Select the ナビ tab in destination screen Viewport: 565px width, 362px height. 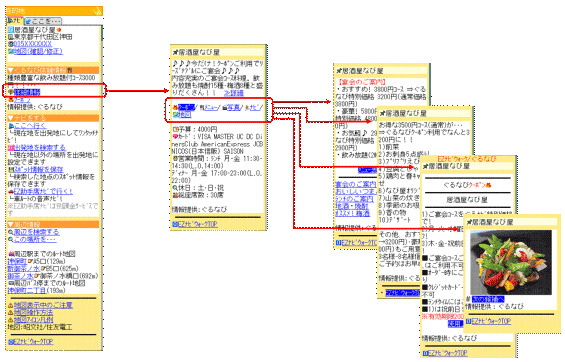click(15, 21)
